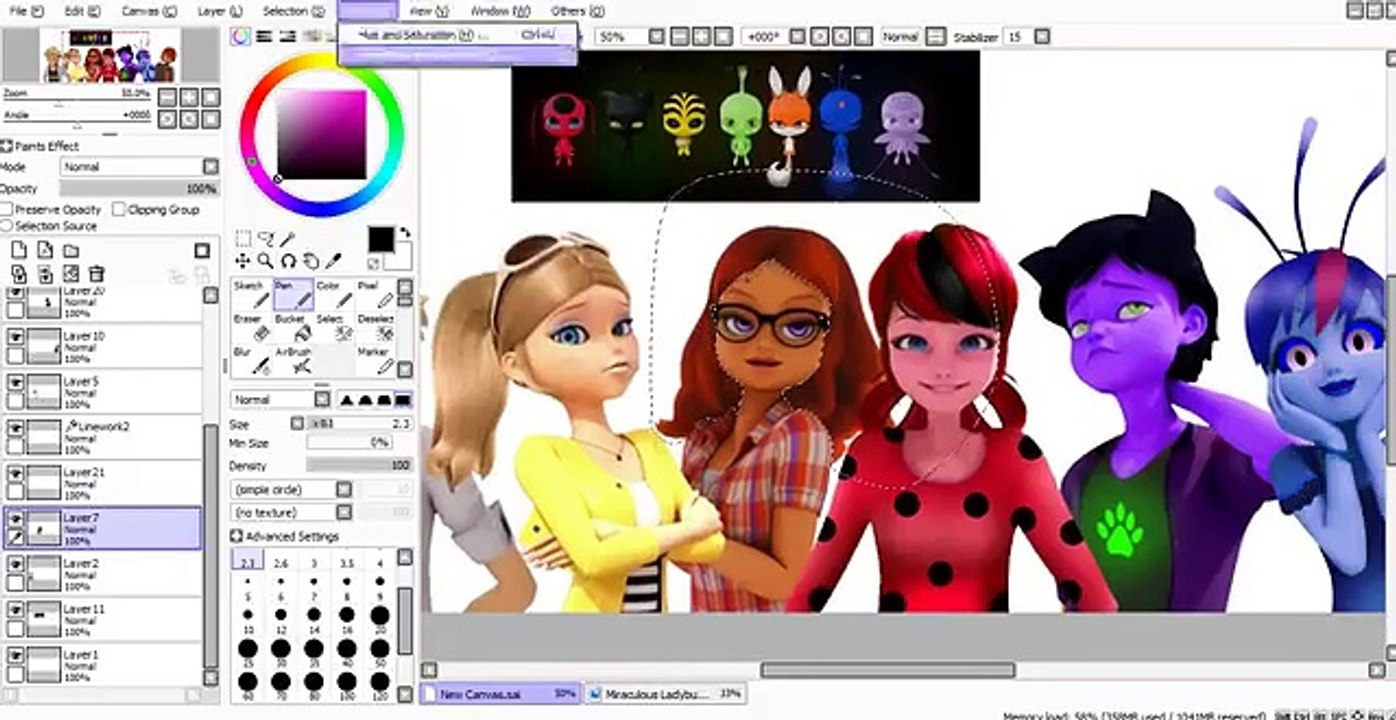Select the Magic Wand tool
Screen dimensions: 1396x720
(x=288, y=239)
